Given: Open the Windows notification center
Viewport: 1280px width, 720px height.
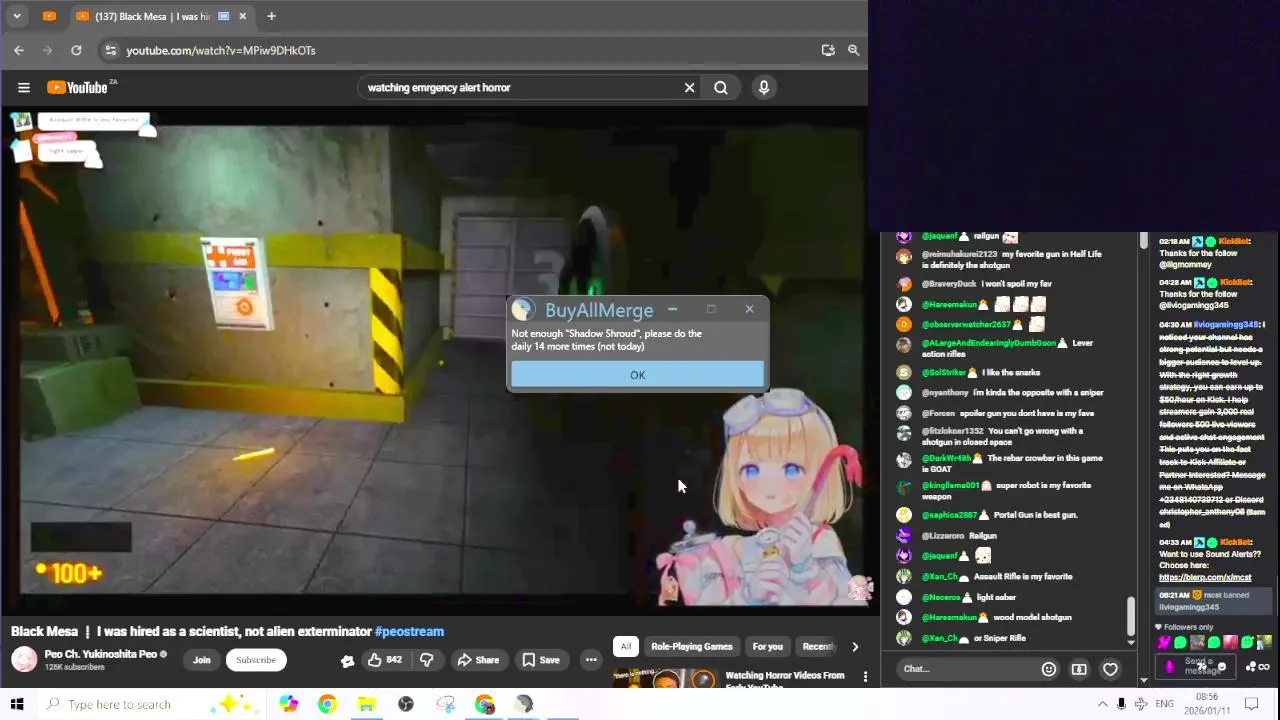Looking at the screenshot, I should click(1251, 704).
